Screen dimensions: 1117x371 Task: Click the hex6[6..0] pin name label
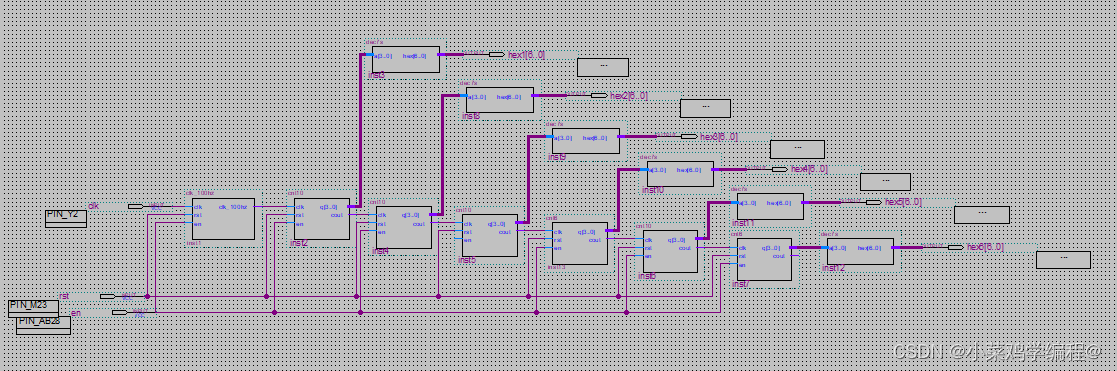tap(985, 247)
